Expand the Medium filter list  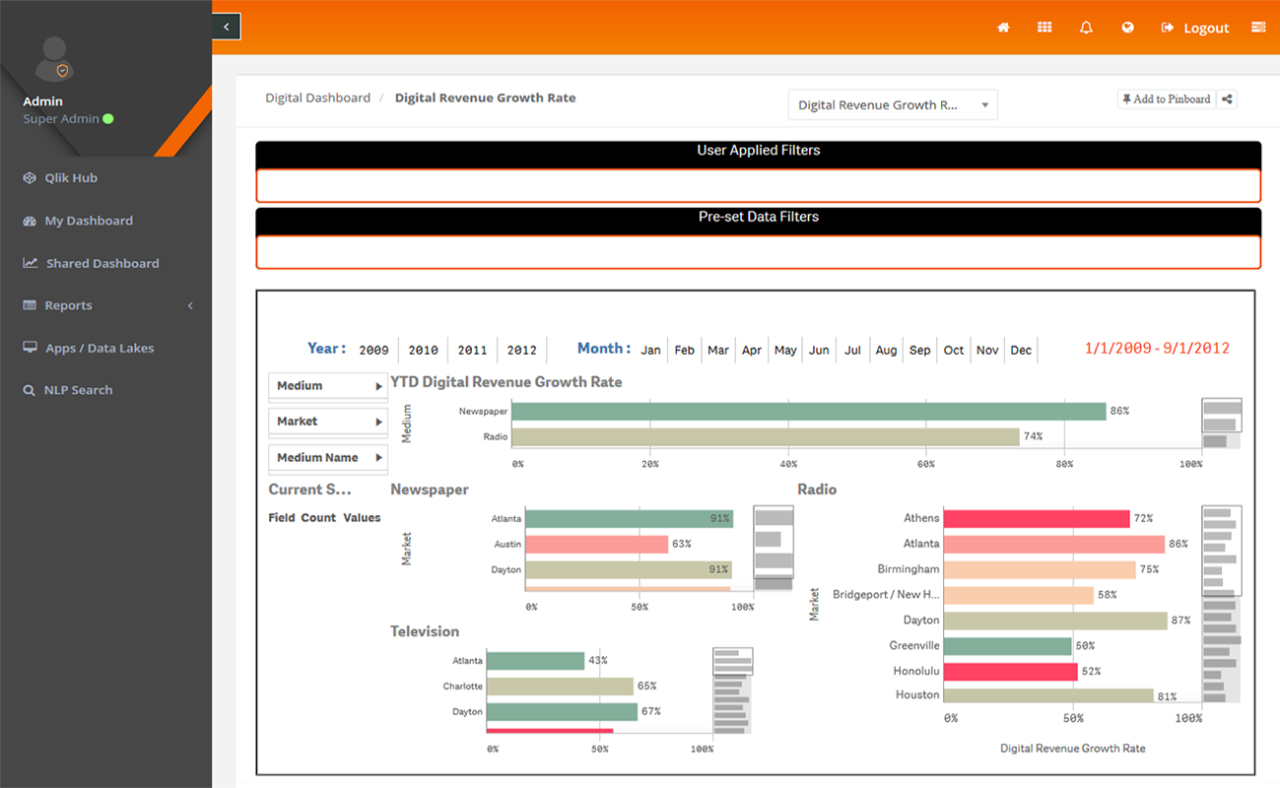(x=327, y=385)
